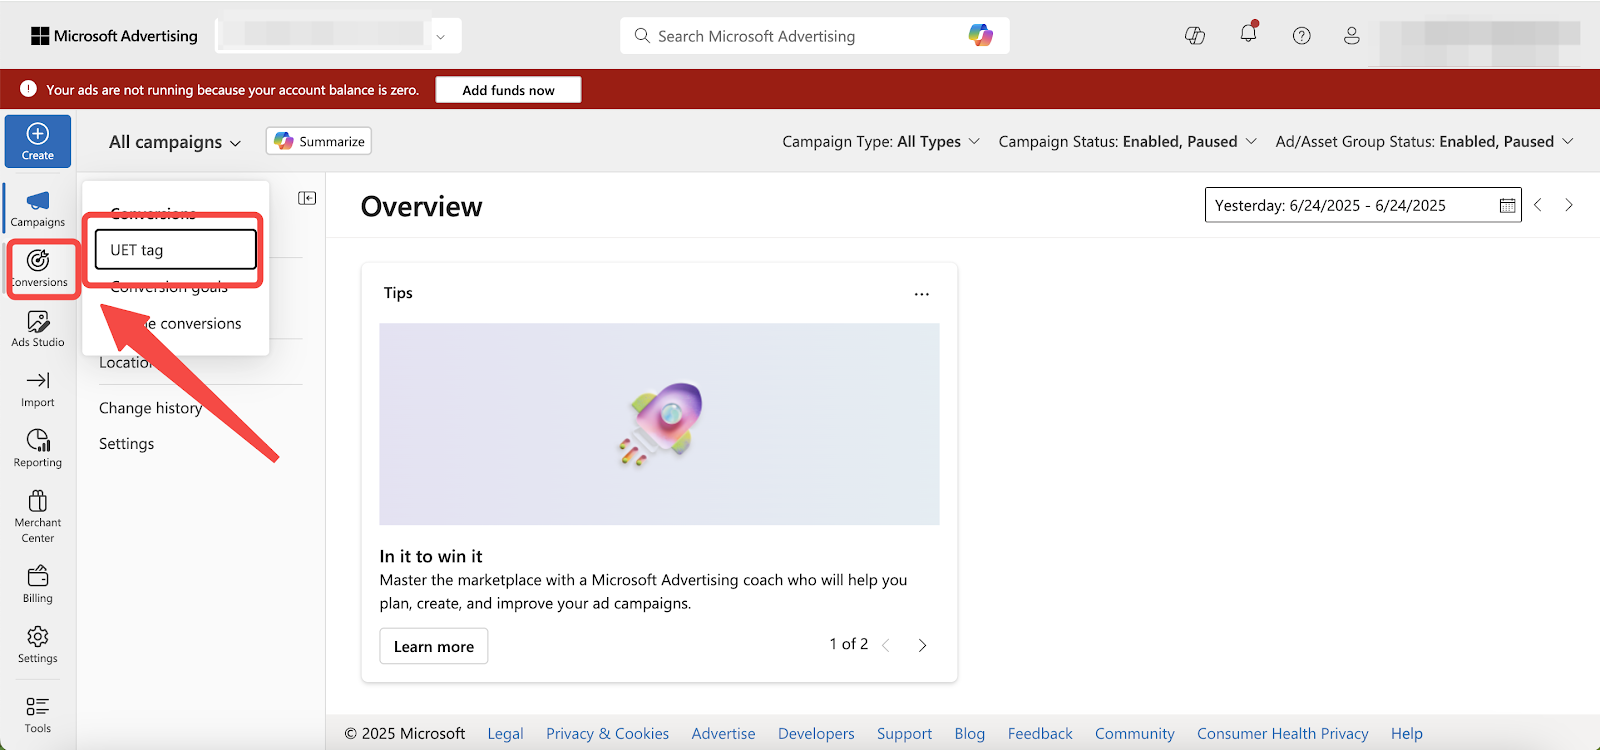
Task: Collapse the navigation panel icon
Action: pos(307,198)
